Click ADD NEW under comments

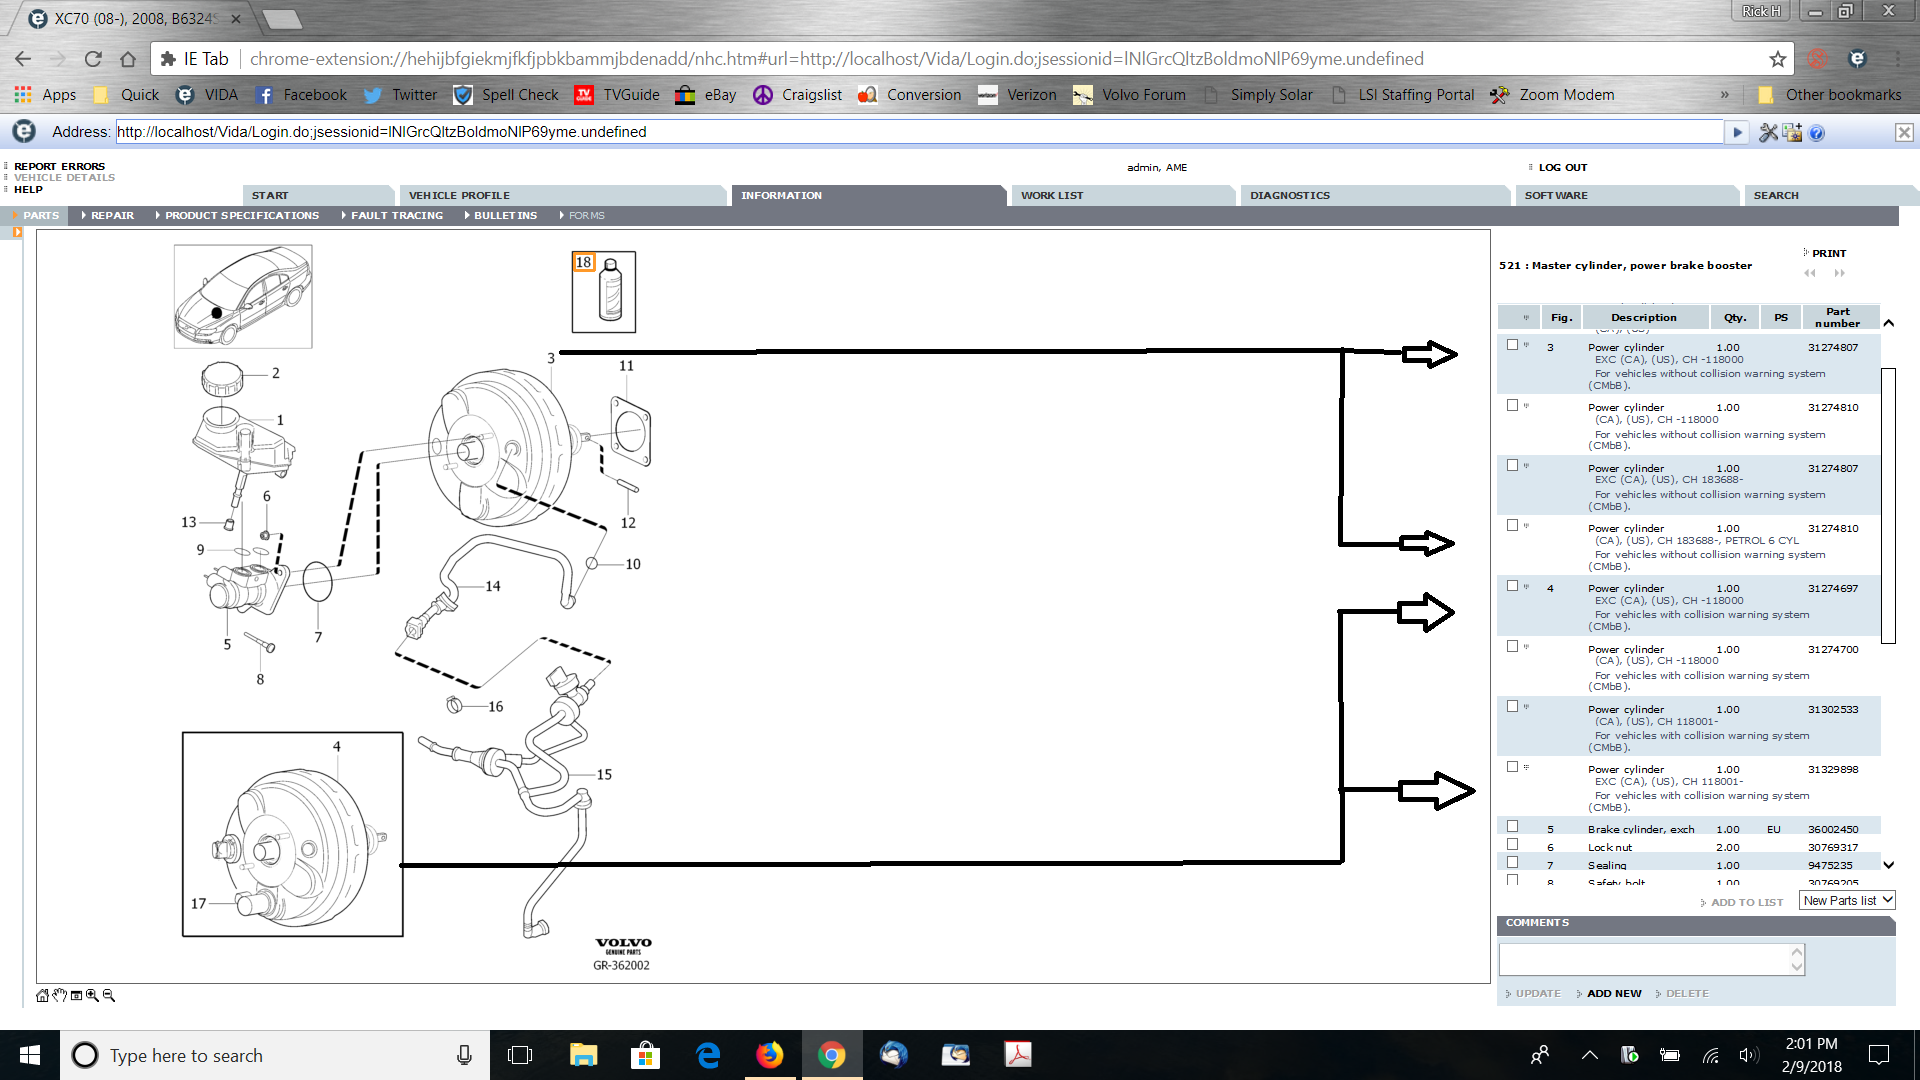pos(1613,993)
